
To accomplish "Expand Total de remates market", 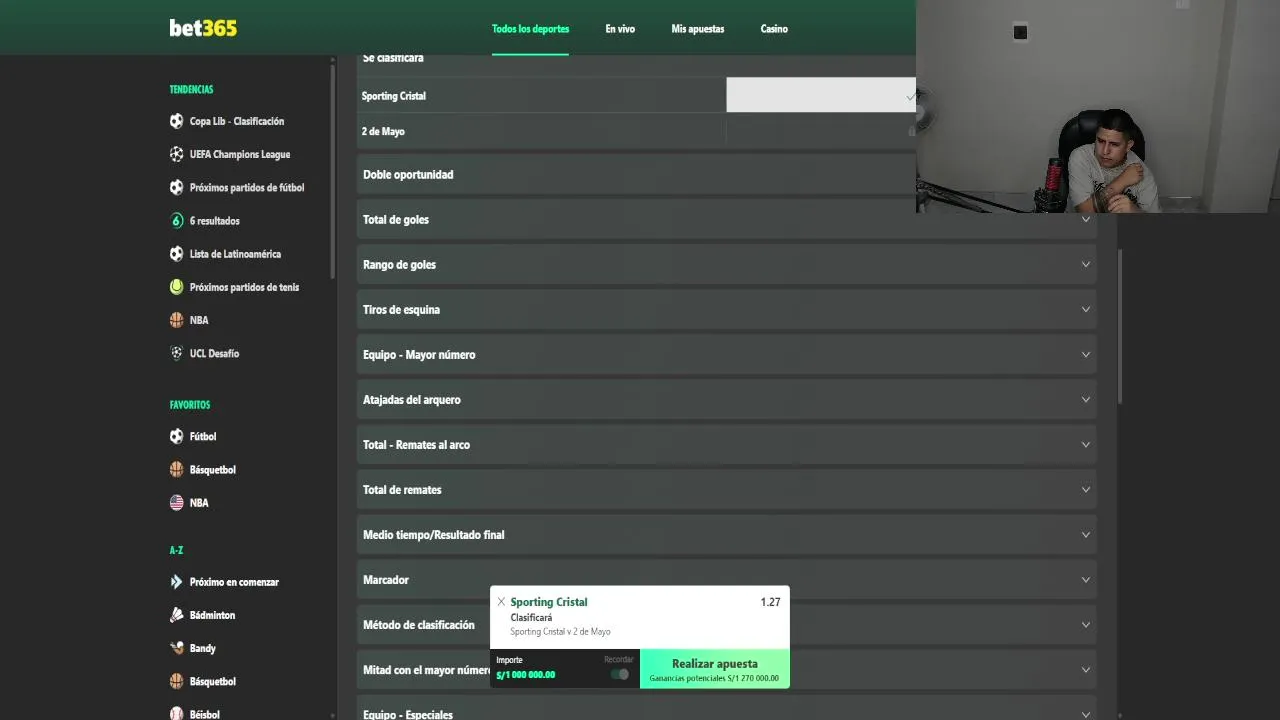I will 726,490.
